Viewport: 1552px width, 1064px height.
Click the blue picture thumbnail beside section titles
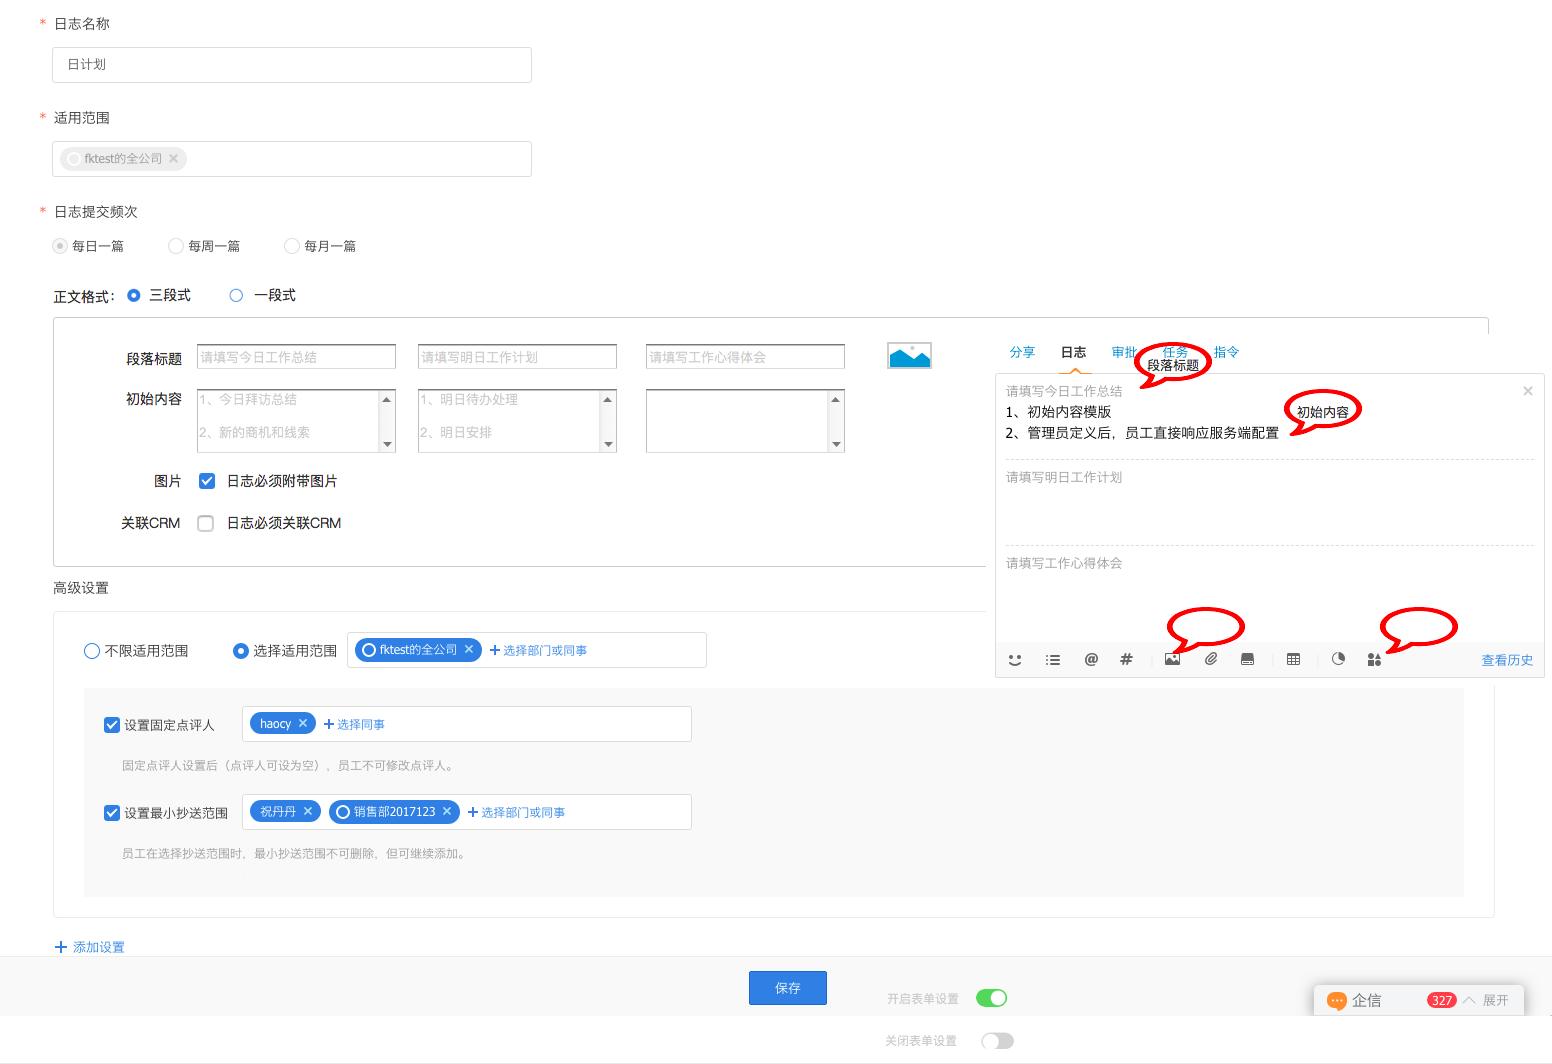[x=909, y=356]
